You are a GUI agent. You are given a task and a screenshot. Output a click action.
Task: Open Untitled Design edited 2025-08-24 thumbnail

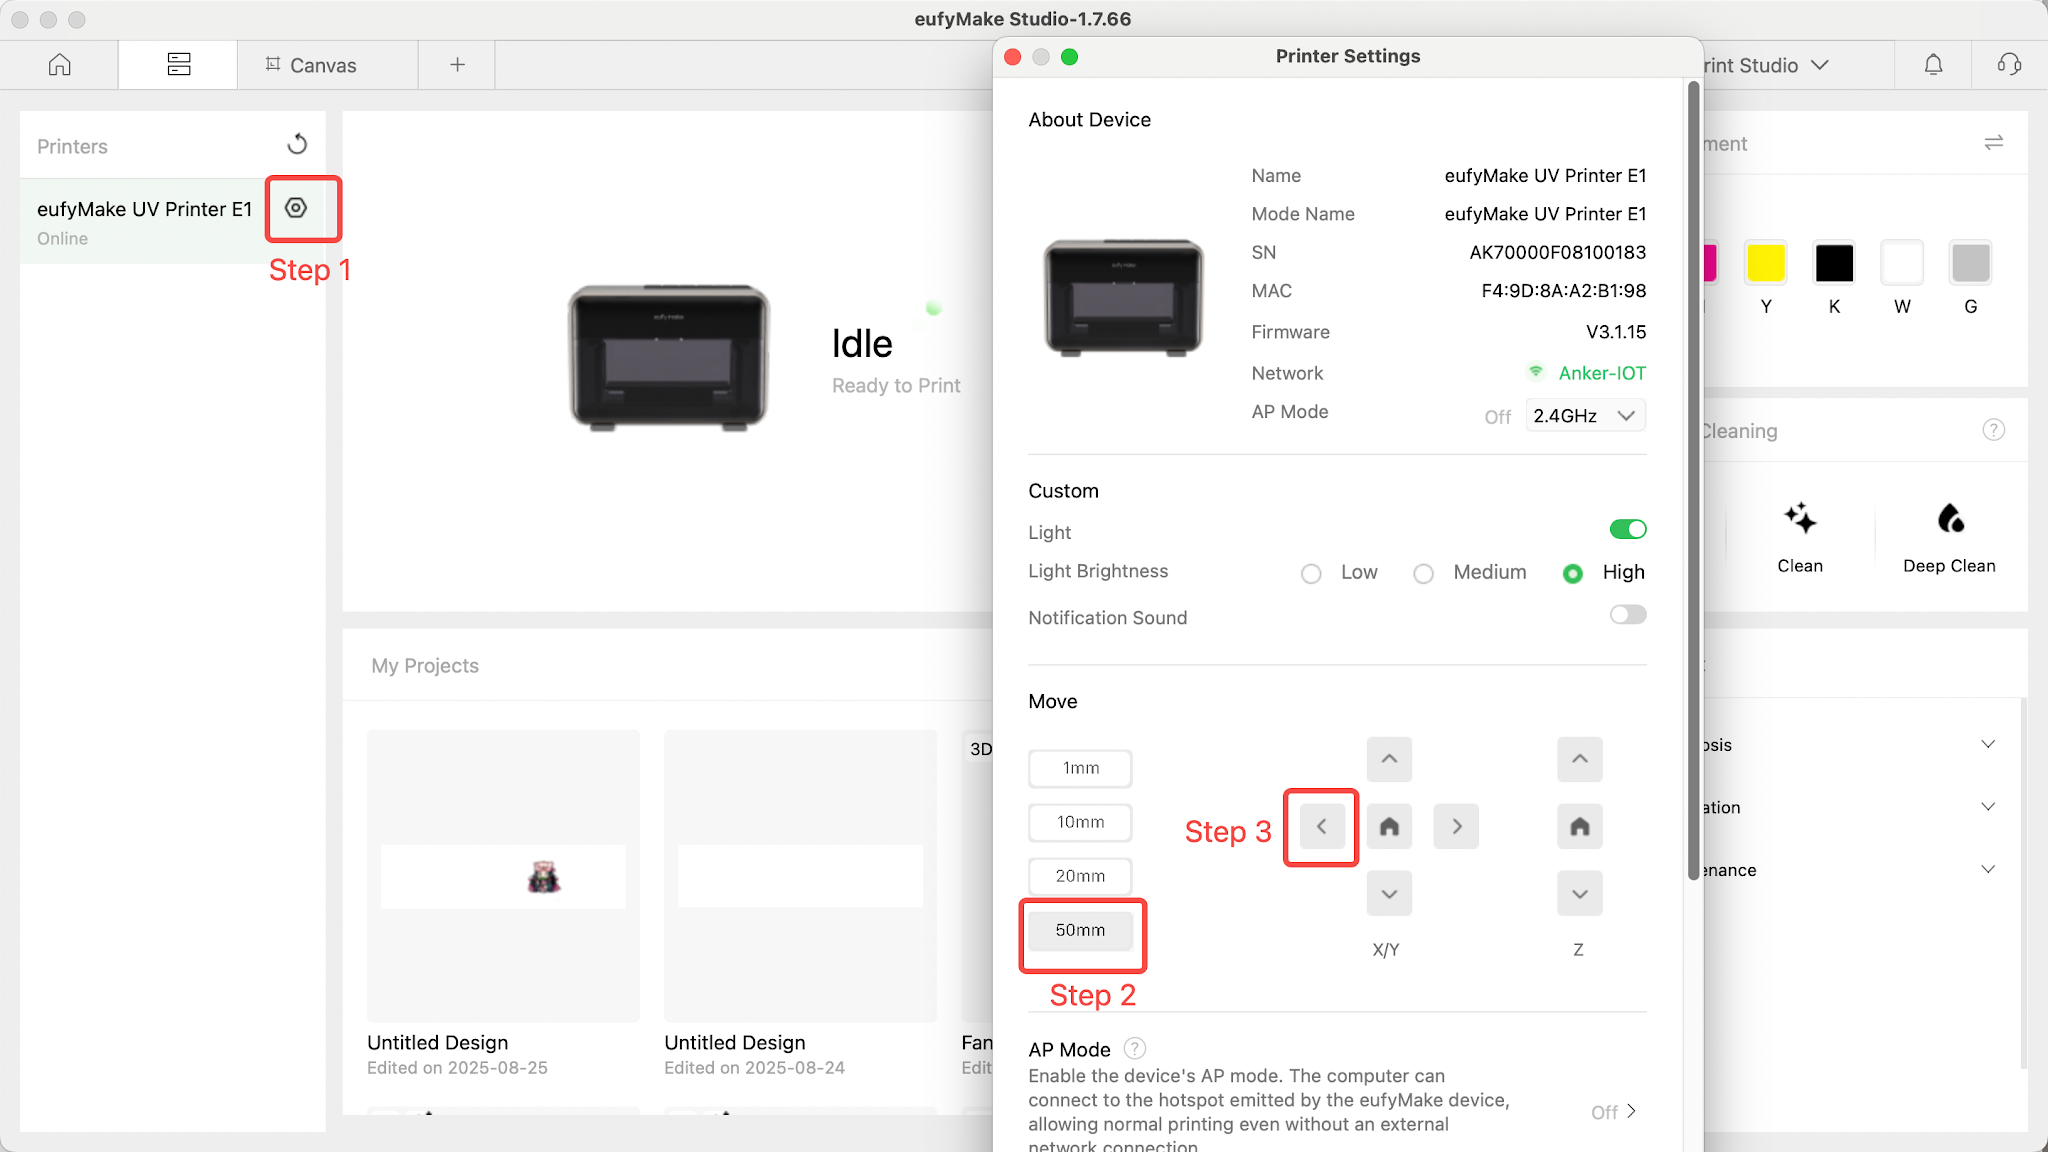pyautogui.click(x=800, y=876)
